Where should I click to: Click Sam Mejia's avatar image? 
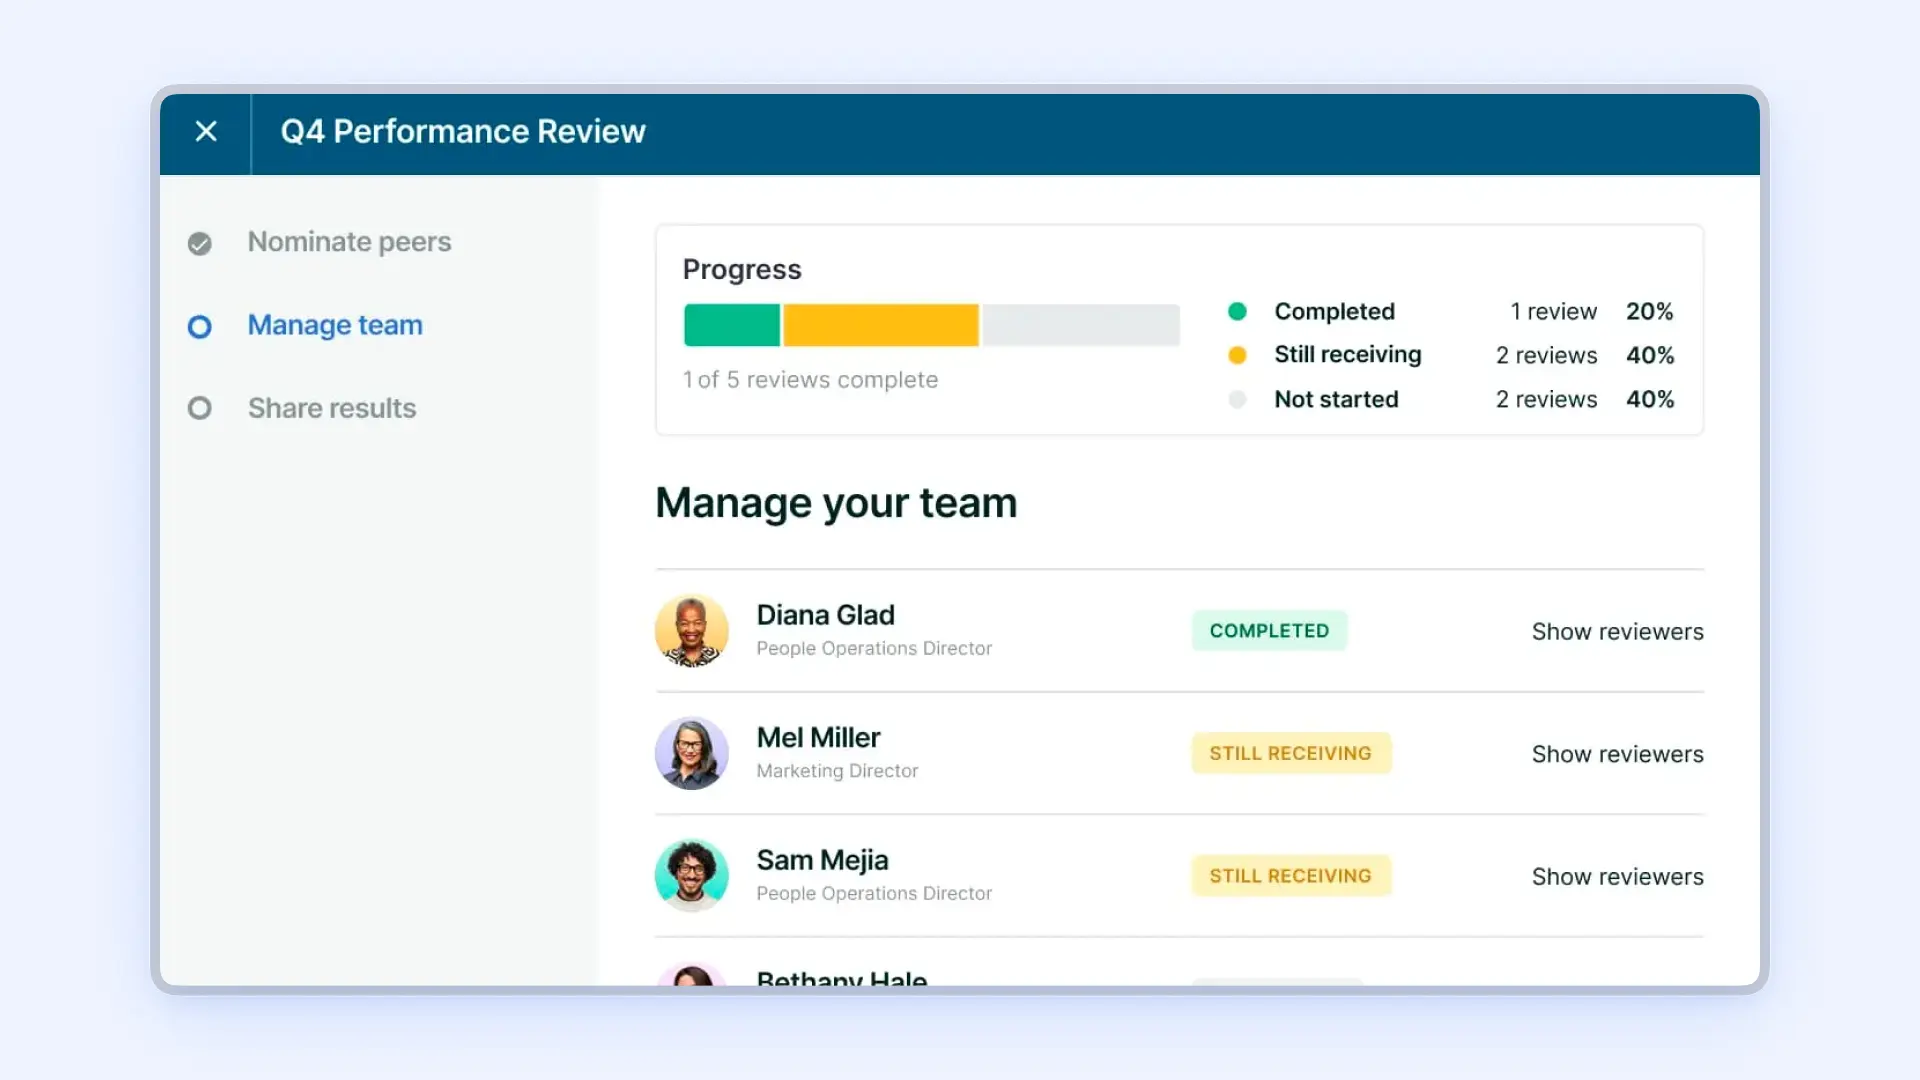691,875
